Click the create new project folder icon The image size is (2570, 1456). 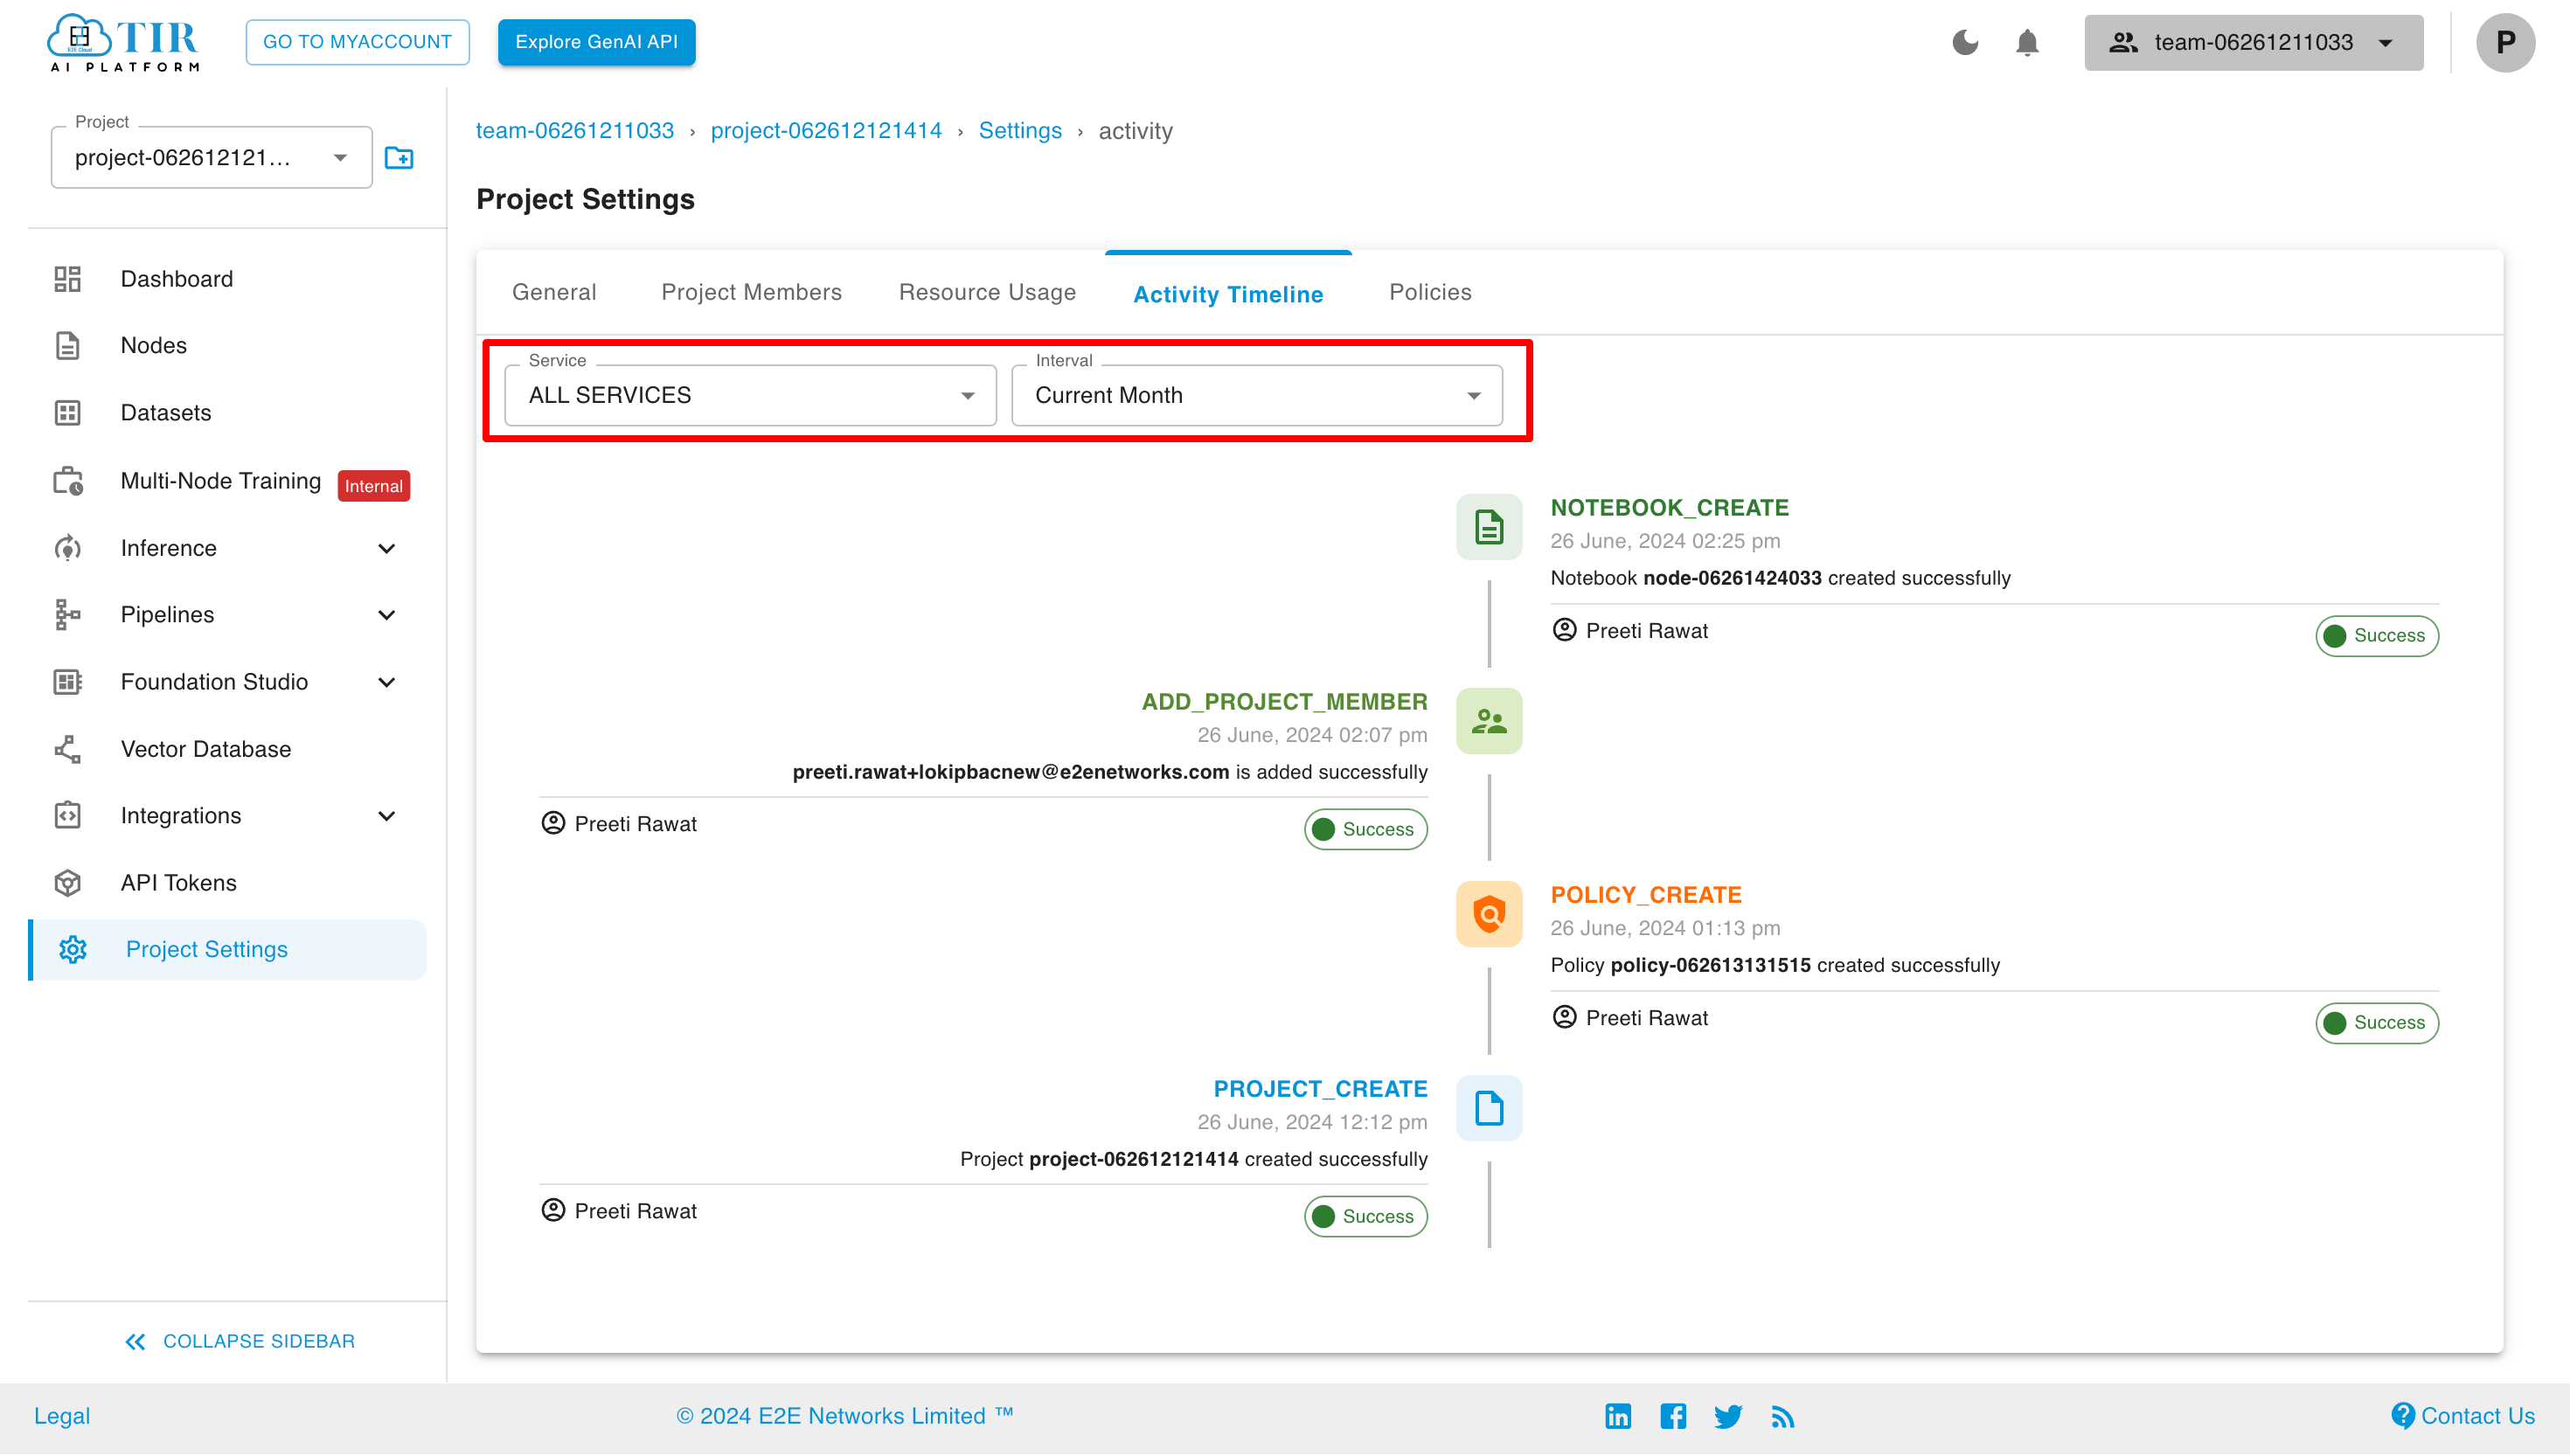[399, 158]
